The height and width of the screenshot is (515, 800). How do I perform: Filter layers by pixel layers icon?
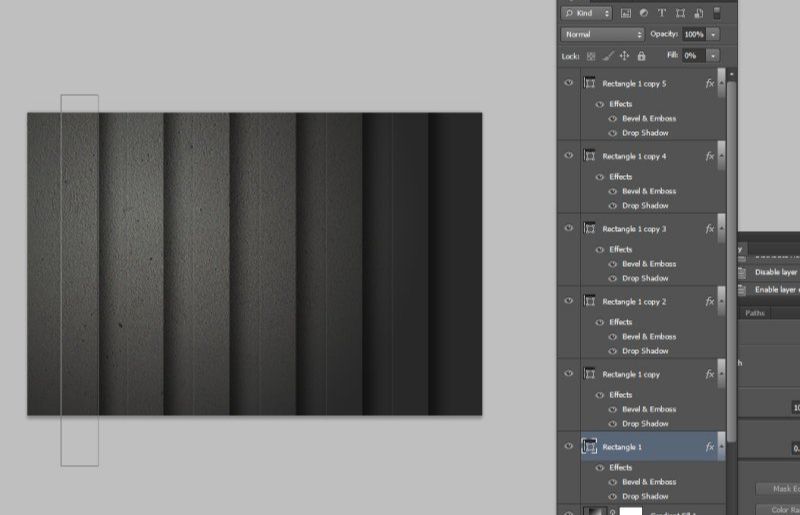pyautogui.click(x=626, y=14)
